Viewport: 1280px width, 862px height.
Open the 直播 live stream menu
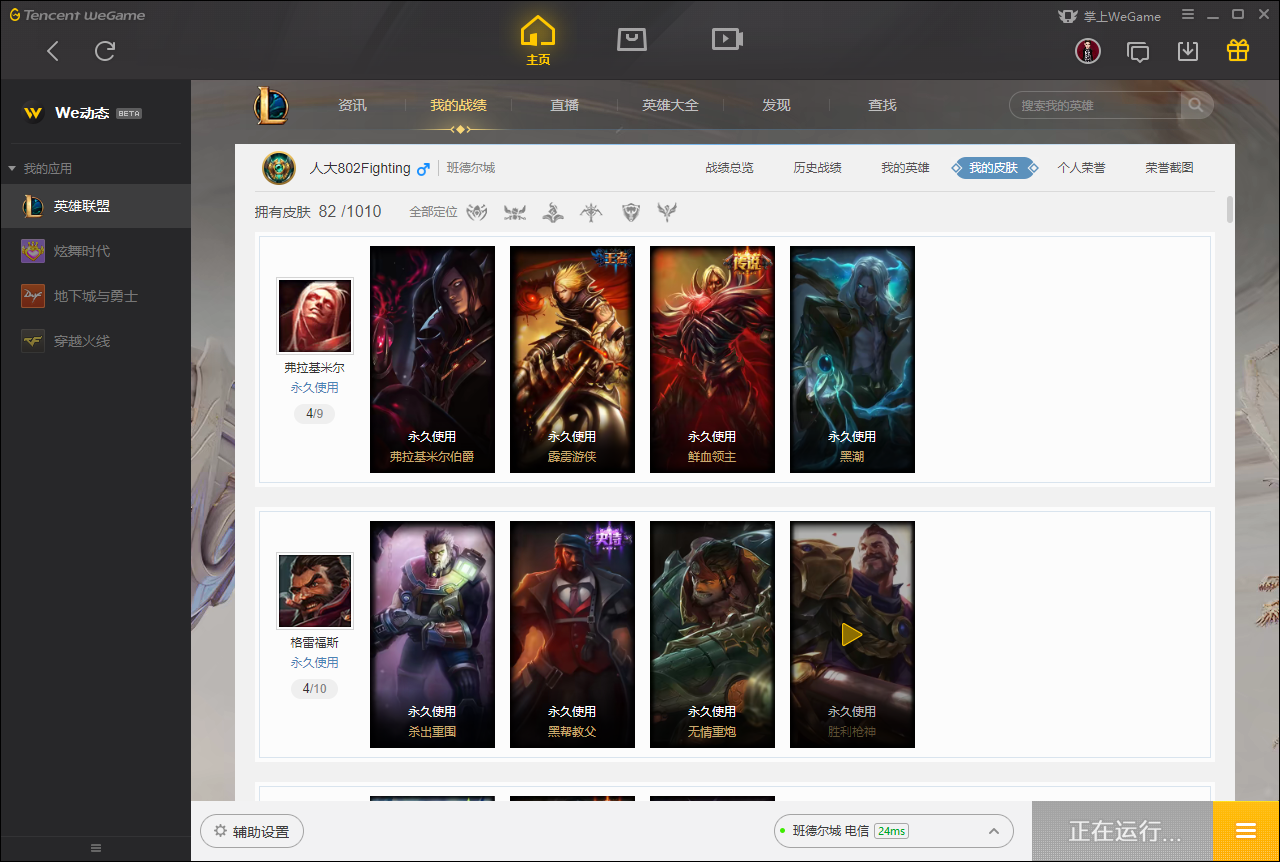point(564,105)
